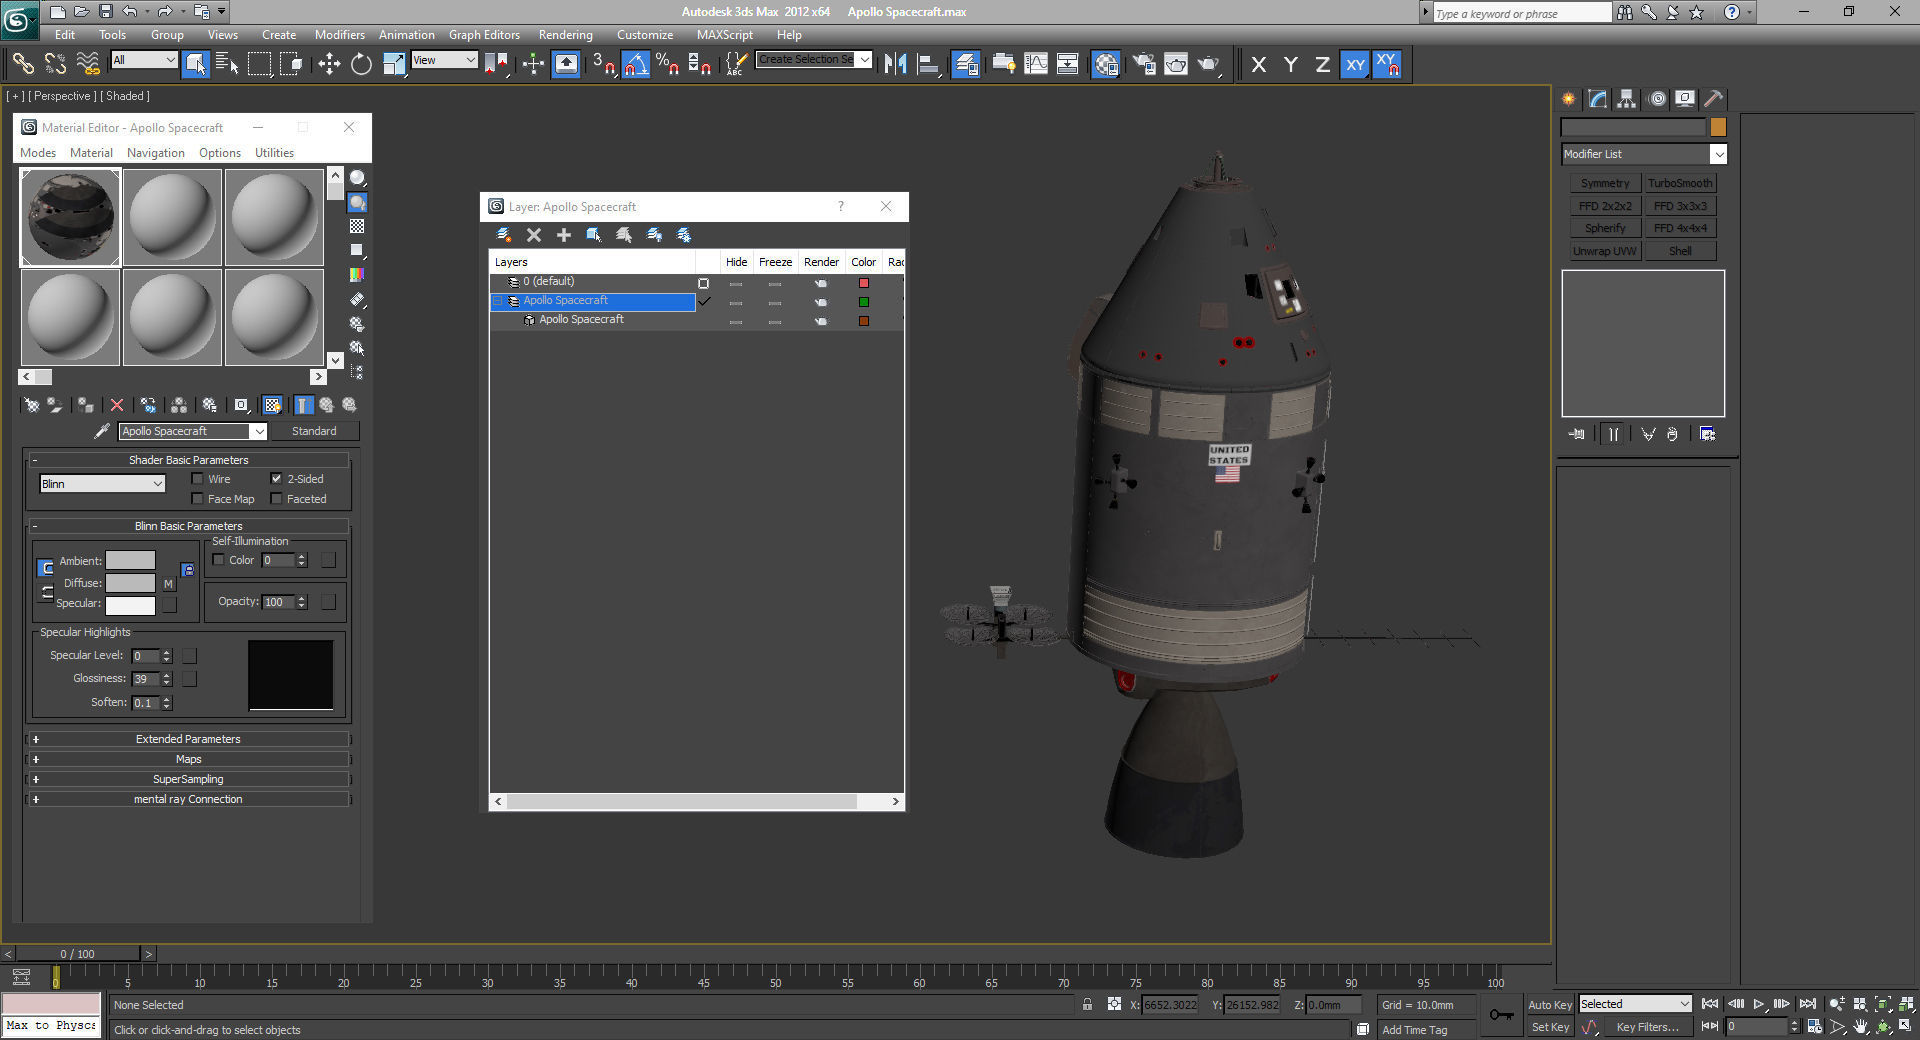Uncheck the 2-Sided checkbox
This screenshot has width=1920, height=1040.
click(277, 479)
